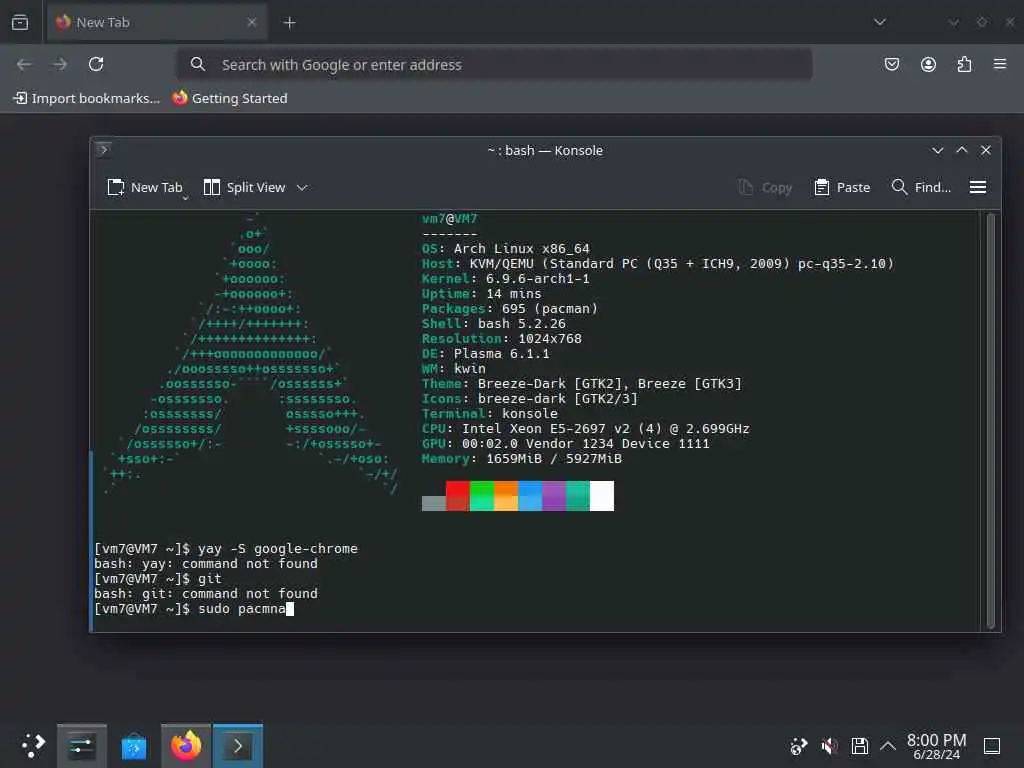Open the Firefox account icon
Screen dimensions: 1024x768
pos(928,64)
